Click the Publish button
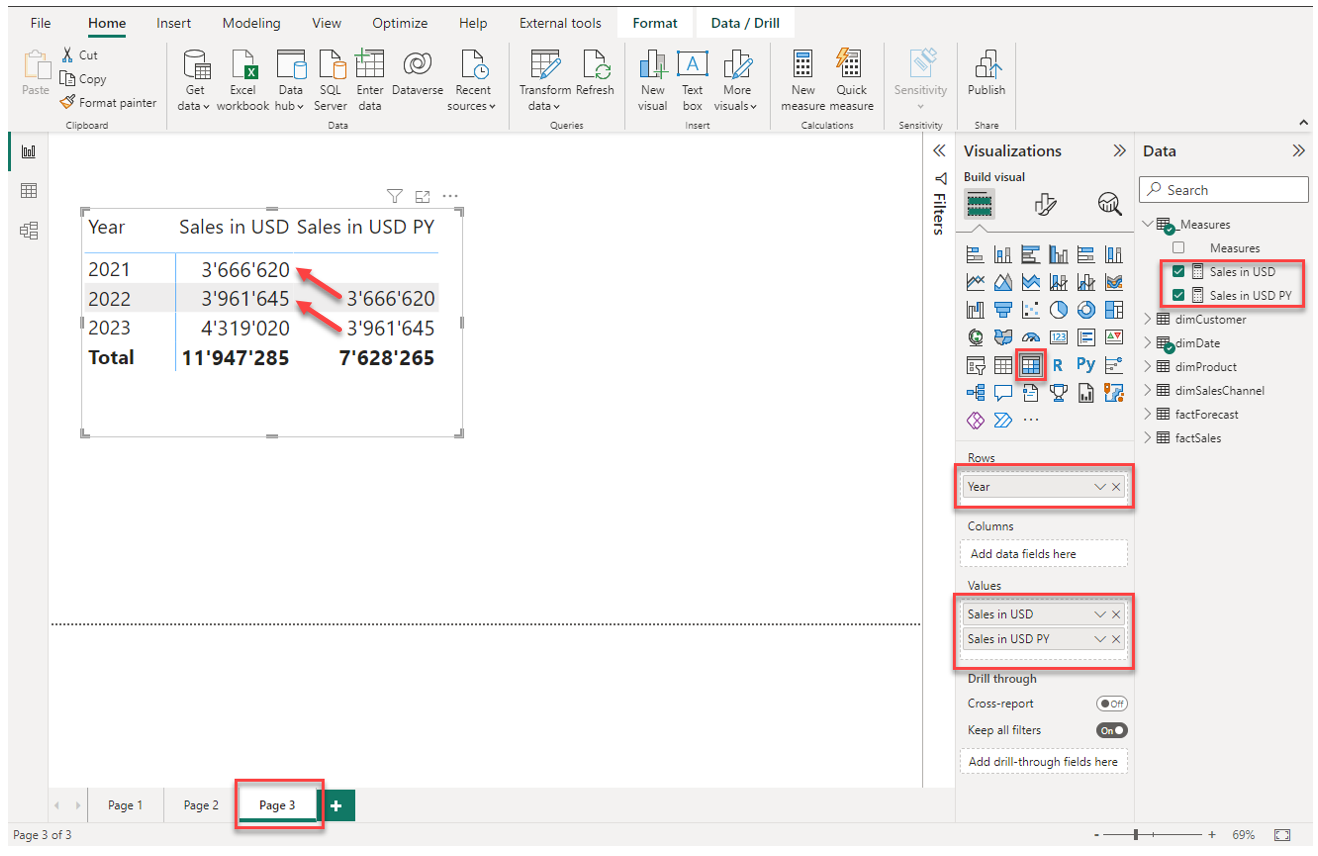 coord(986,74)
